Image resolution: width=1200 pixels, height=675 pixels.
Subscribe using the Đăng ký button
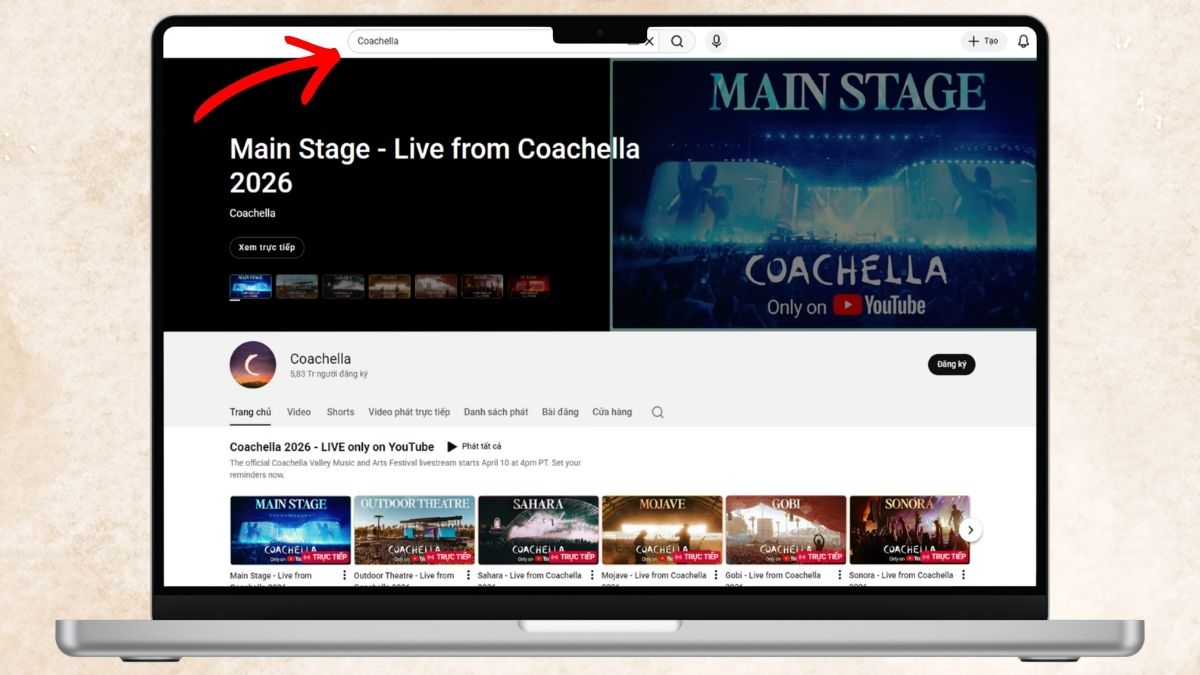(951, 364)
